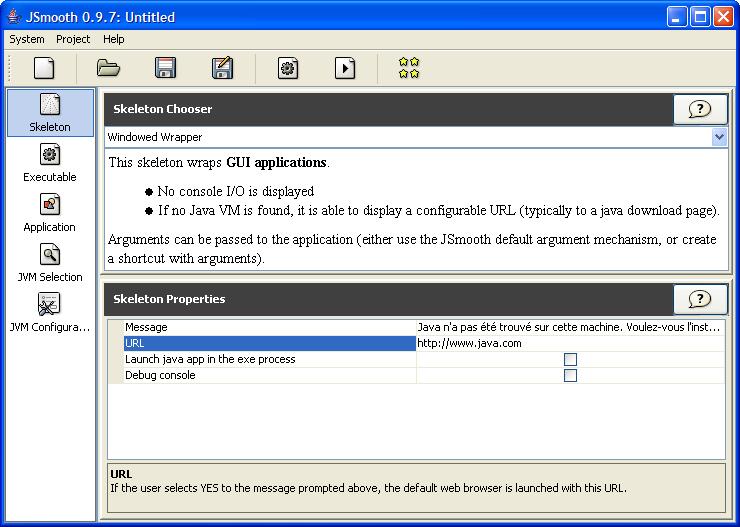Open the JVM Configuration panel
Screen dimensions: 740x527
pyautogui.click(x=50, y=312)
